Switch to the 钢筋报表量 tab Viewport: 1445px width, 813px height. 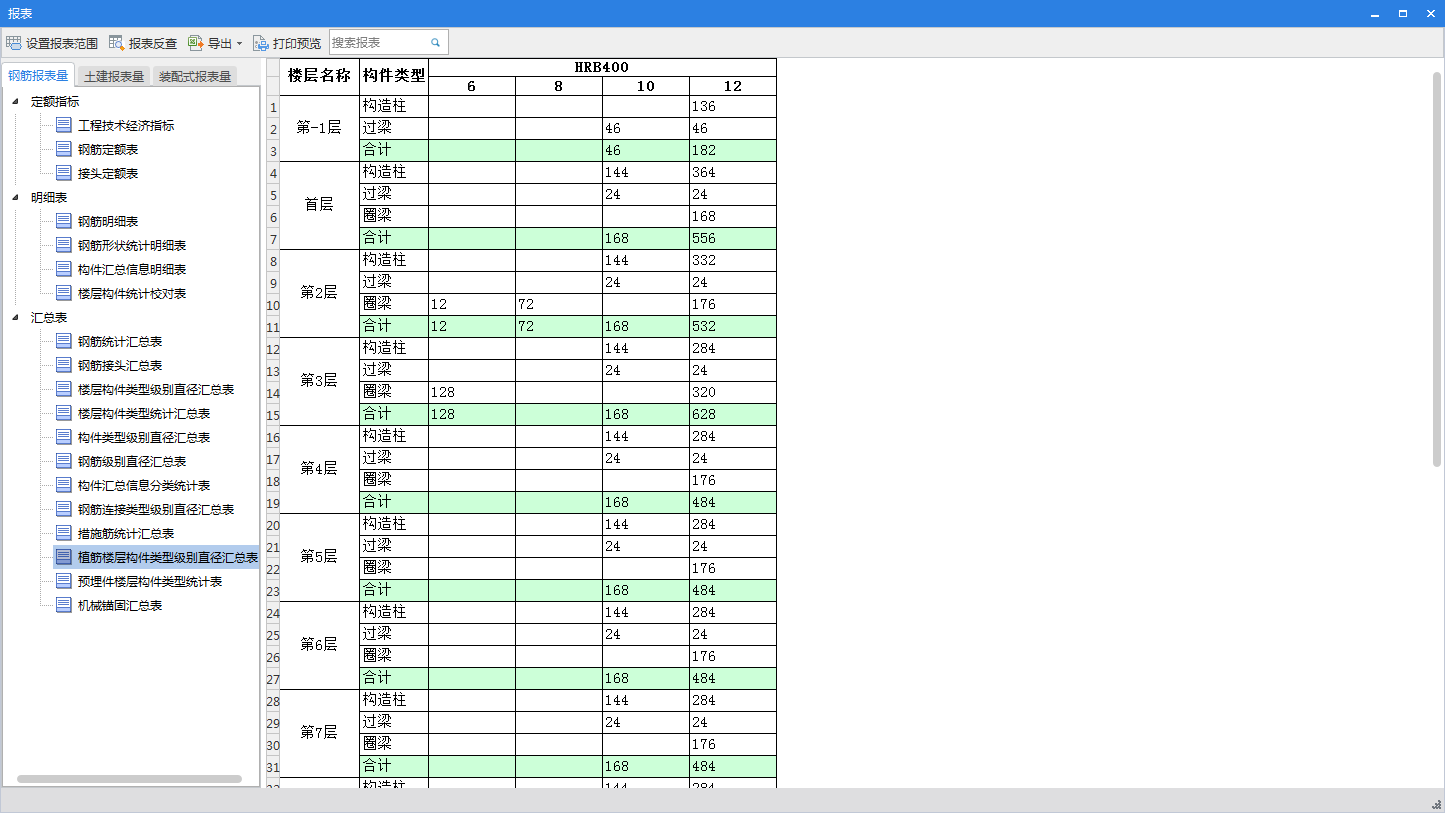coord(38,75)
